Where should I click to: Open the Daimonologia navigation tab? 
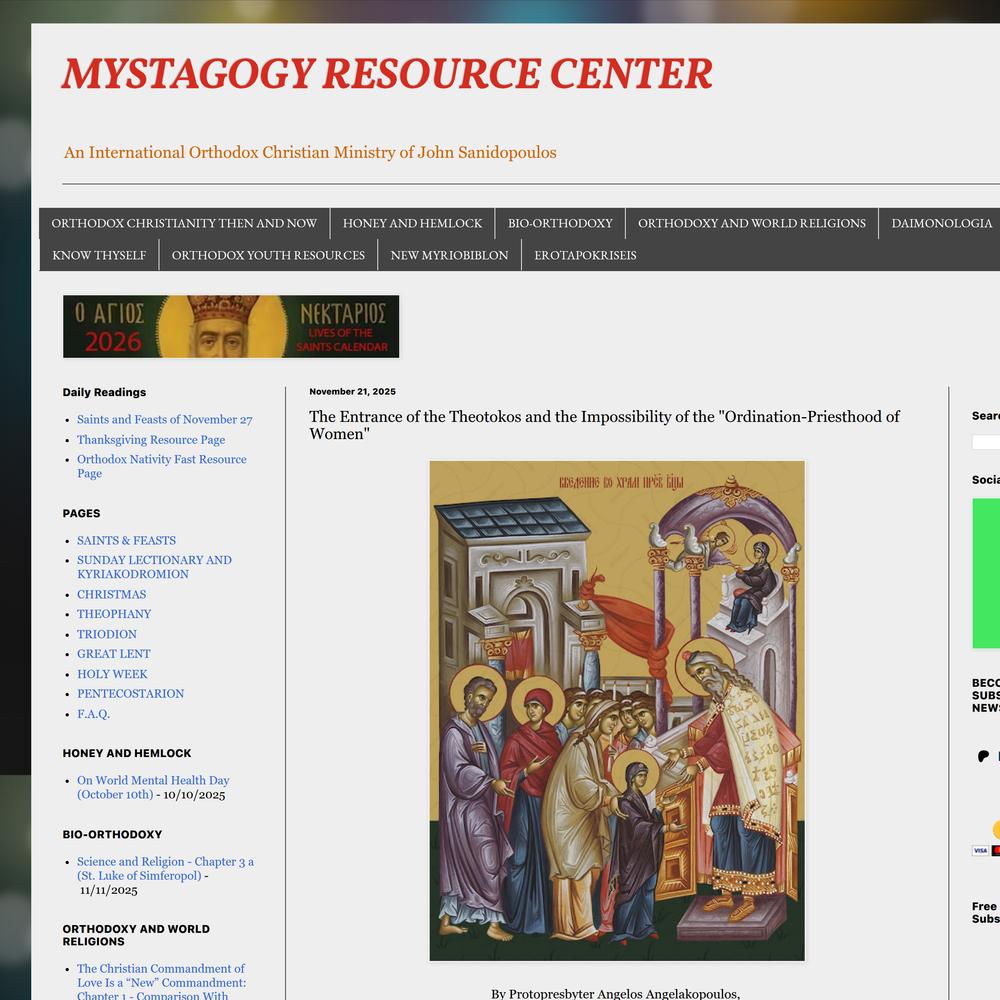click(941, 223)
